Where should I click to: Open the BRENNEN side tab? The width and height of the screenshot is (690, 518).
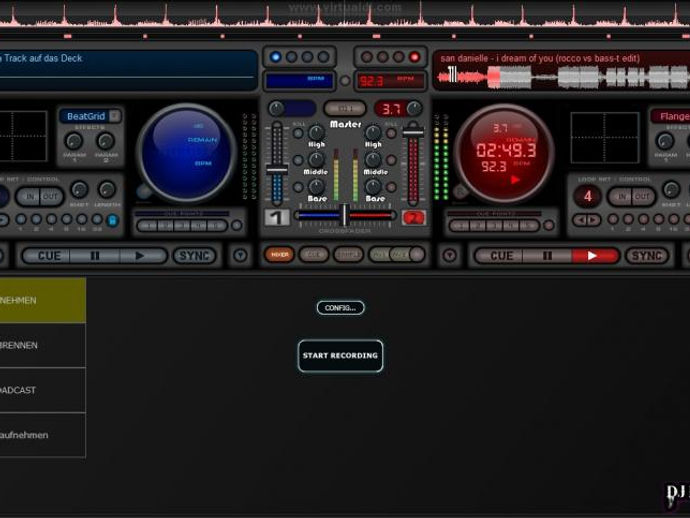coord(43,345)
